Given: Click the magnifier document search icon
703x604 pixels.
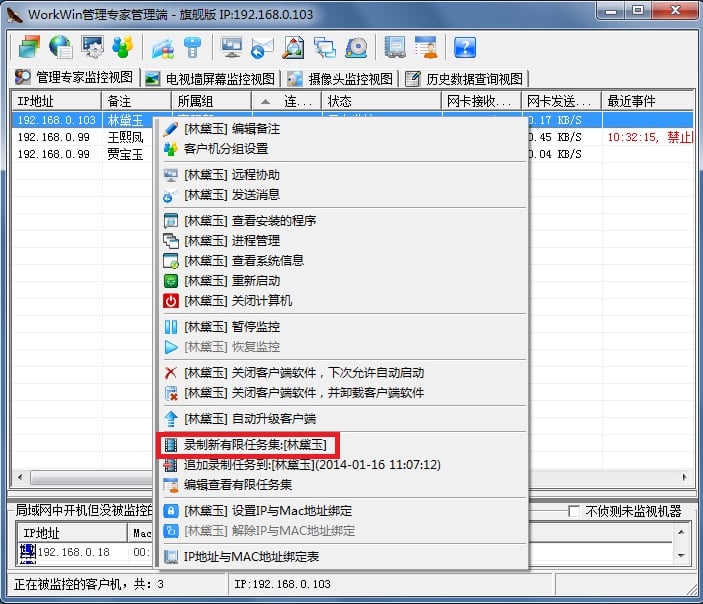Looking at the screenshot, I should [x=293, y=48].
